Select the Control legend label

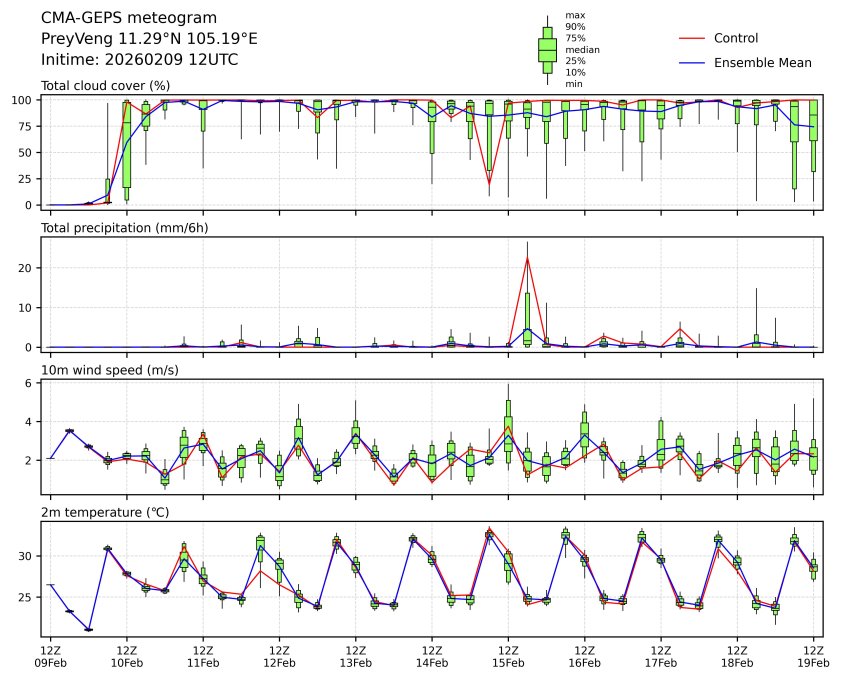[736, 38]
